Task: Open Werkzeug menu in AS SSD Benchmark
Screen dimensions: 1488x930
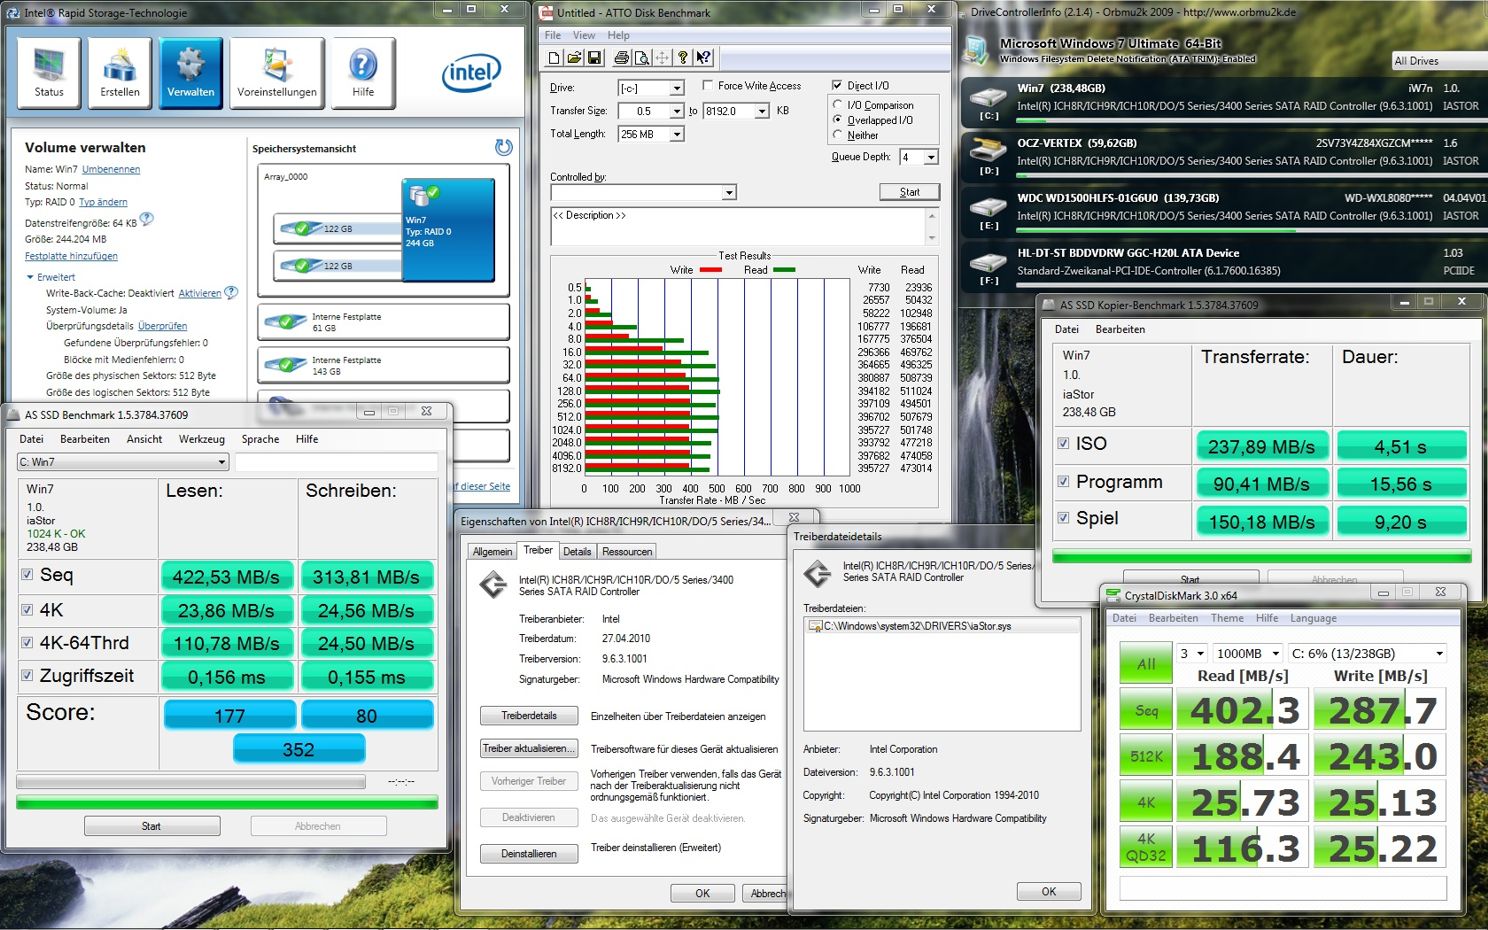Action: pyautogui.click(x=202, y=439)
